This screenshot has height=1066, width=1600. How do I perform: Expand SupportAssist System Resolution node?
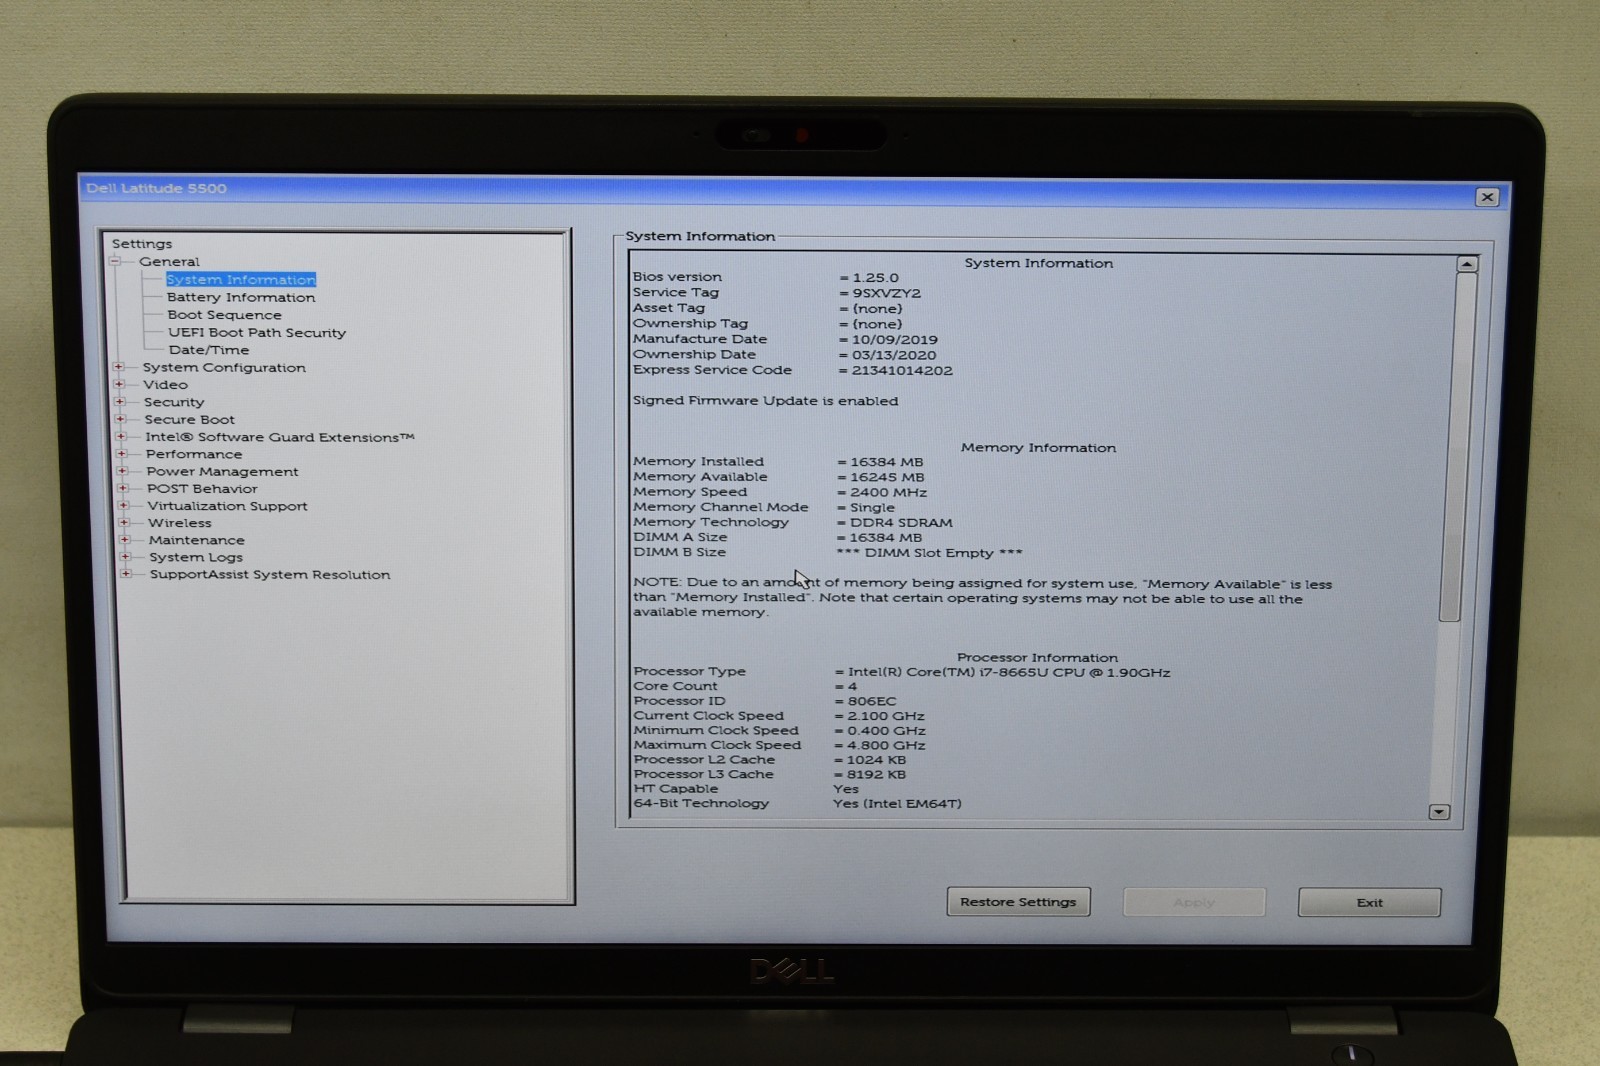pyautogui.click(x=126, y=574)
